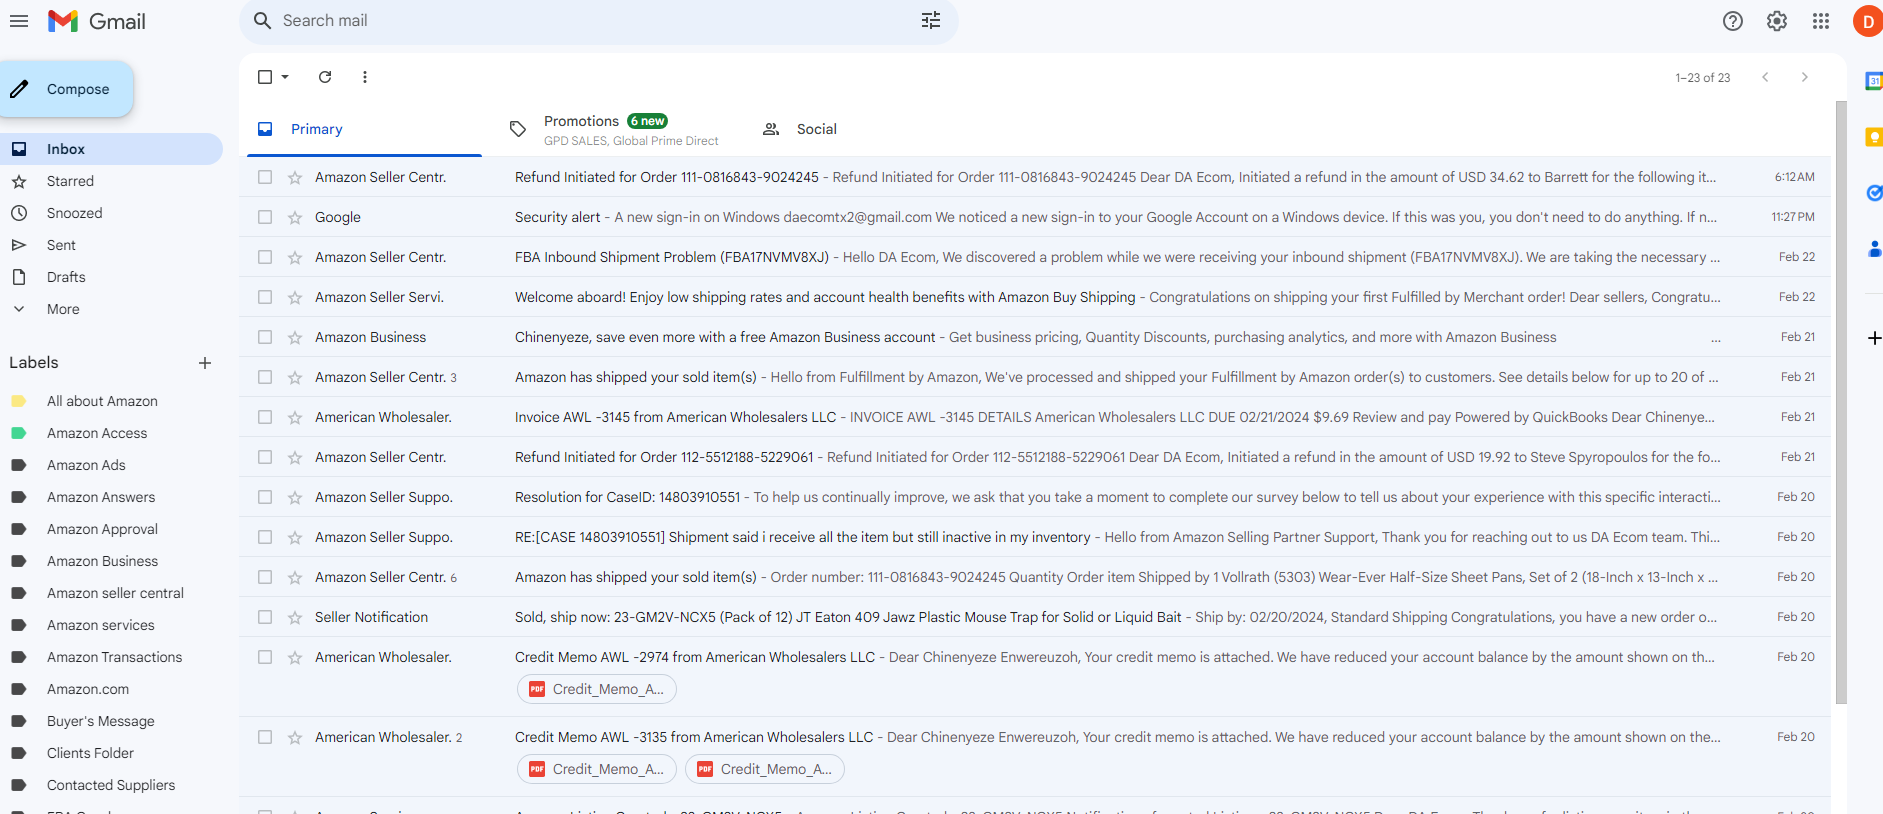The width and height of the screenshot is (1883, 814).
Task: Open Google Keep side panel icon
Action: [x=1874, y=137]
